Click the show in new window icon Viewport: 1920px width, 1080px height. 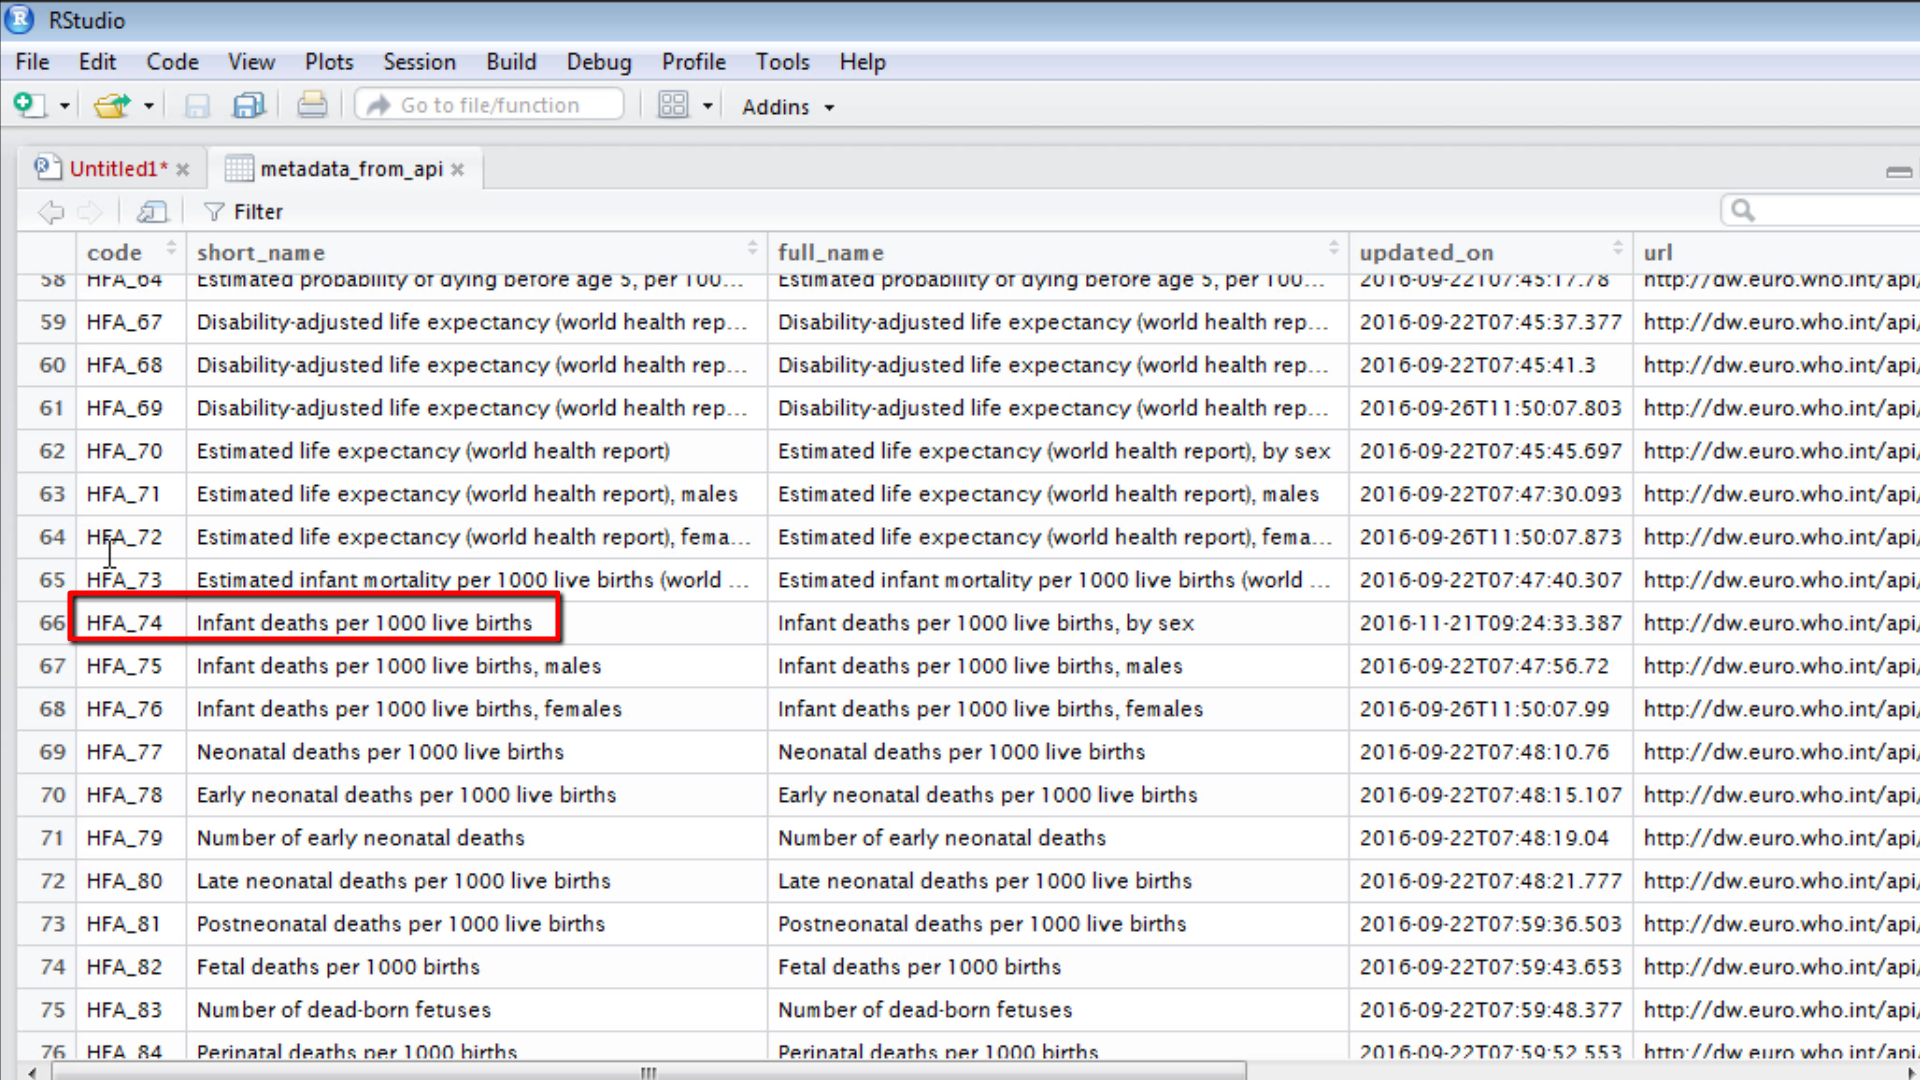(x=152, y=212)
